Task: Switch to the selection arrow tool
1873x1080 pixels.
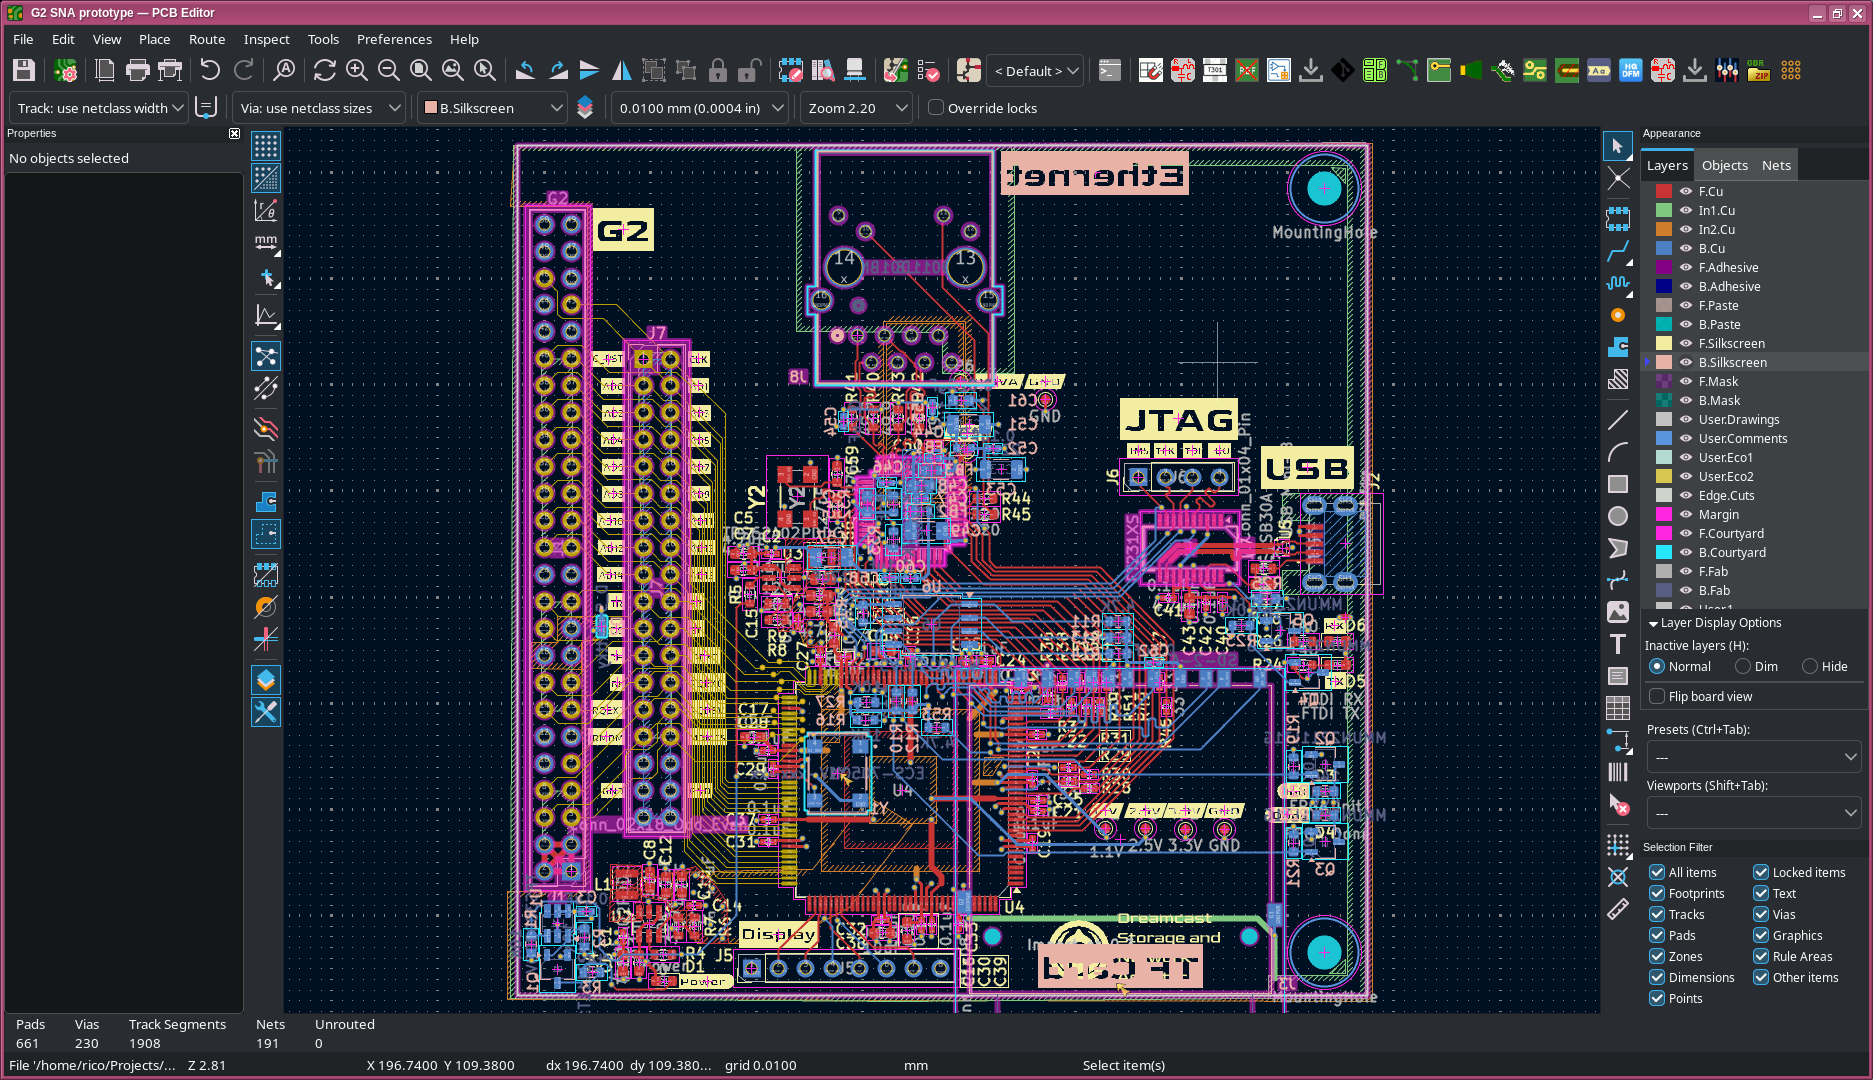Action: (x=1618, y=146)
